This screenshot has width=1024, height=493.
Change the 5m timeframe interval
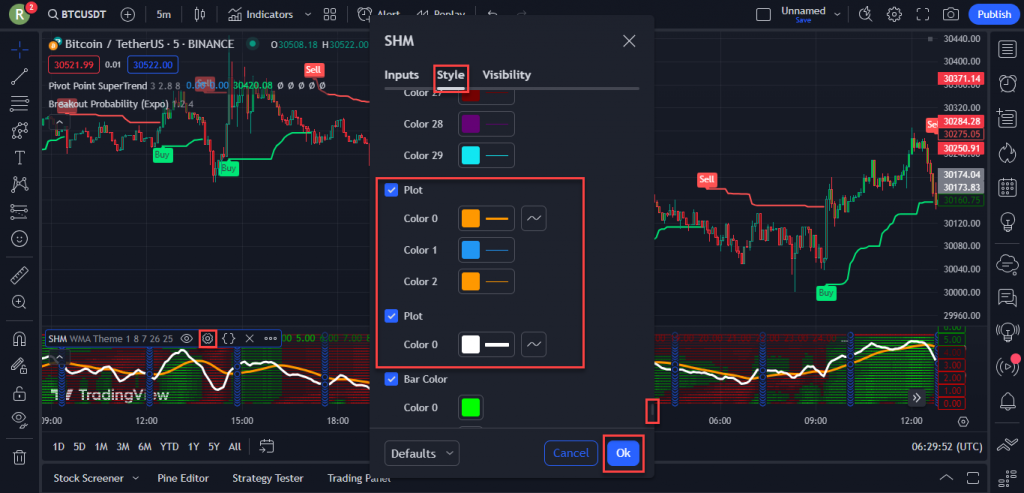click(163, 14)
